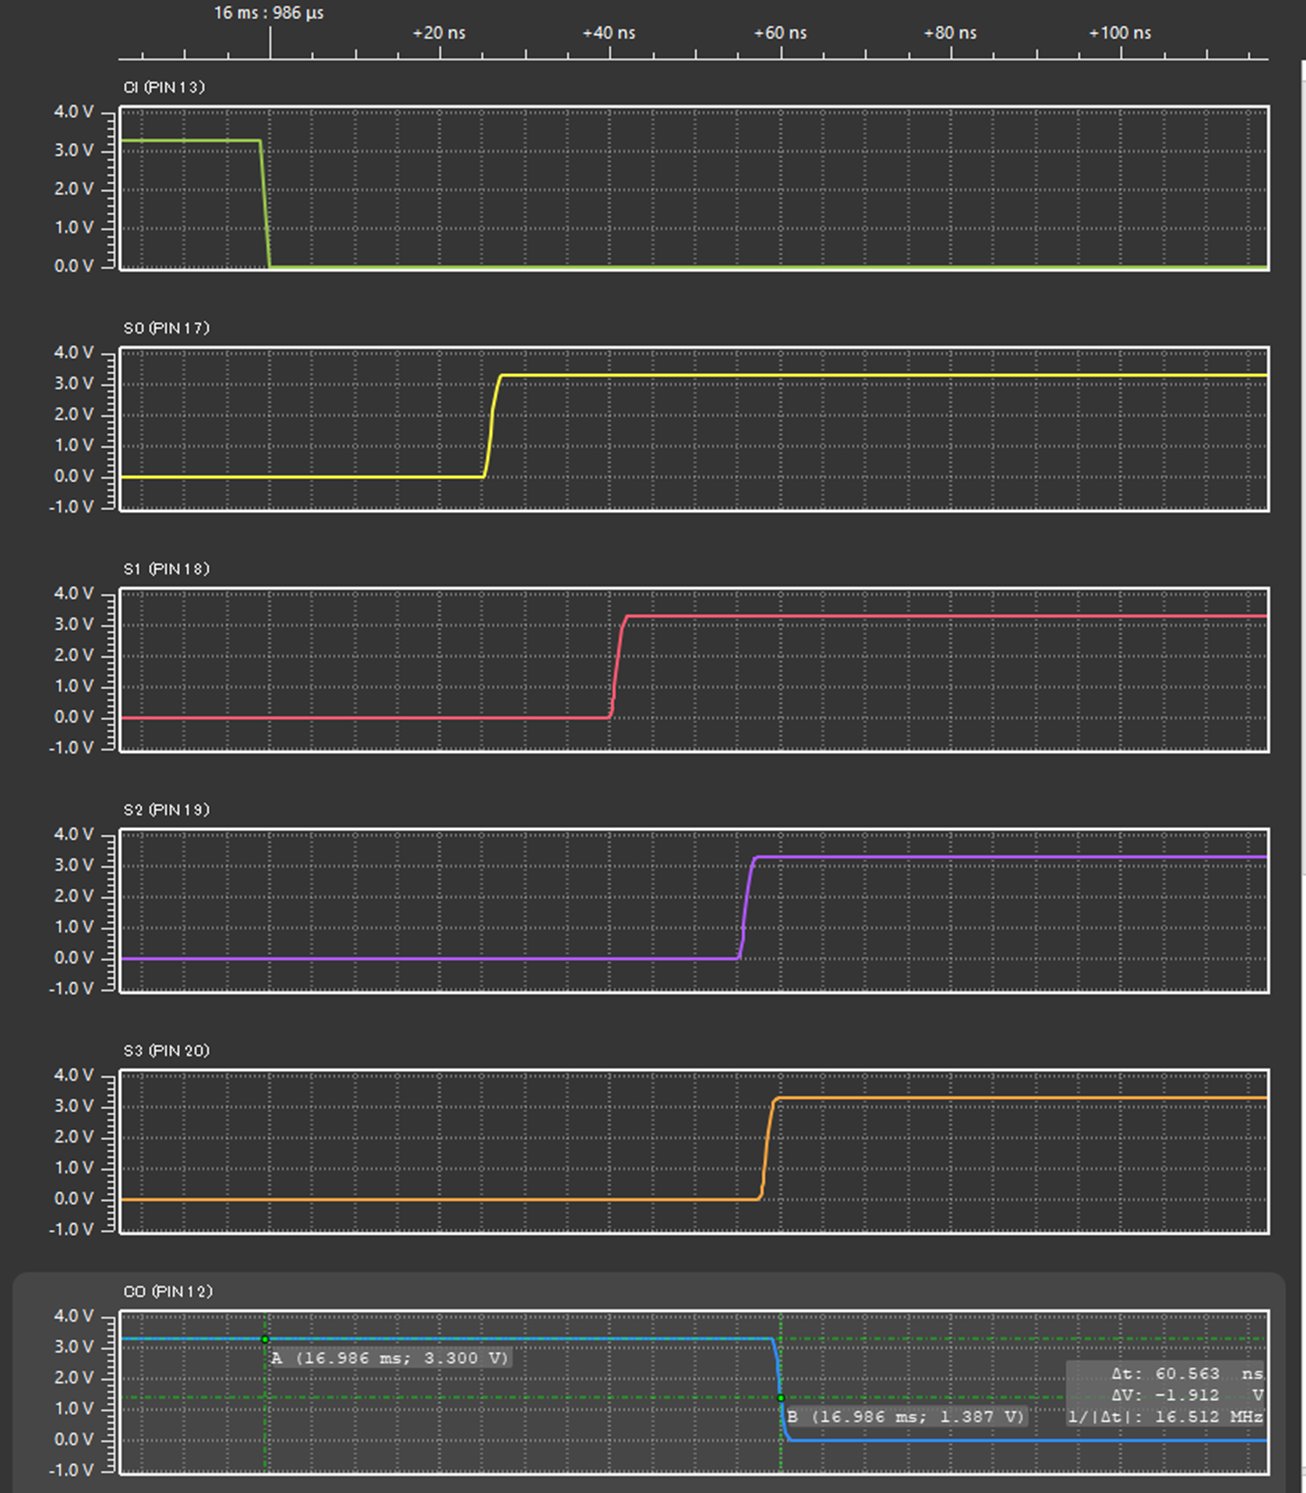
Task: Click the +60 ns label on the time ruler
Action: 779,33
